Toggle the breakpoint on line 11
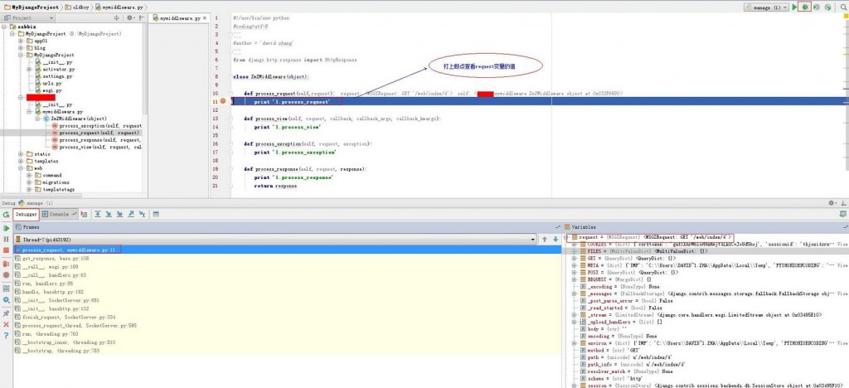 pyautogui.click(x=223, y=101)
